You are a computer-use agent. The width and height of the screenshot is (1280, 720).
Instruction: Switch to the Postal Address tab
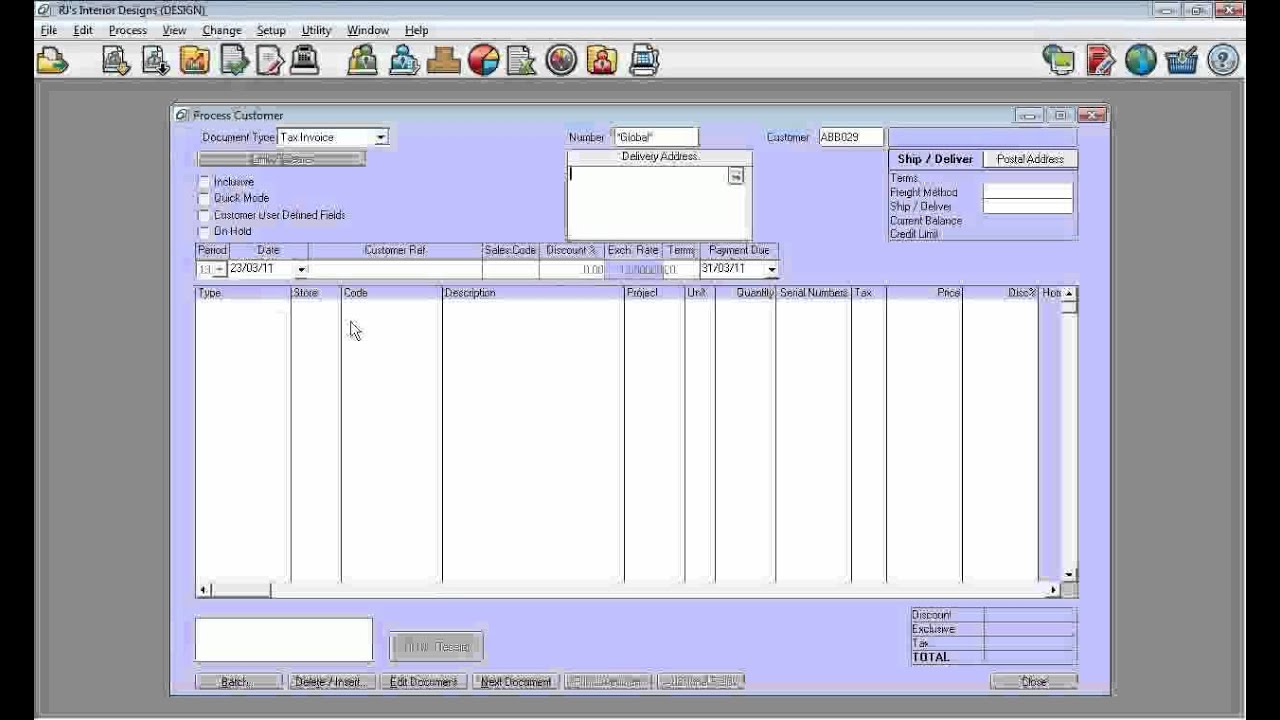pyautogui.click(x=1030, y=159)
